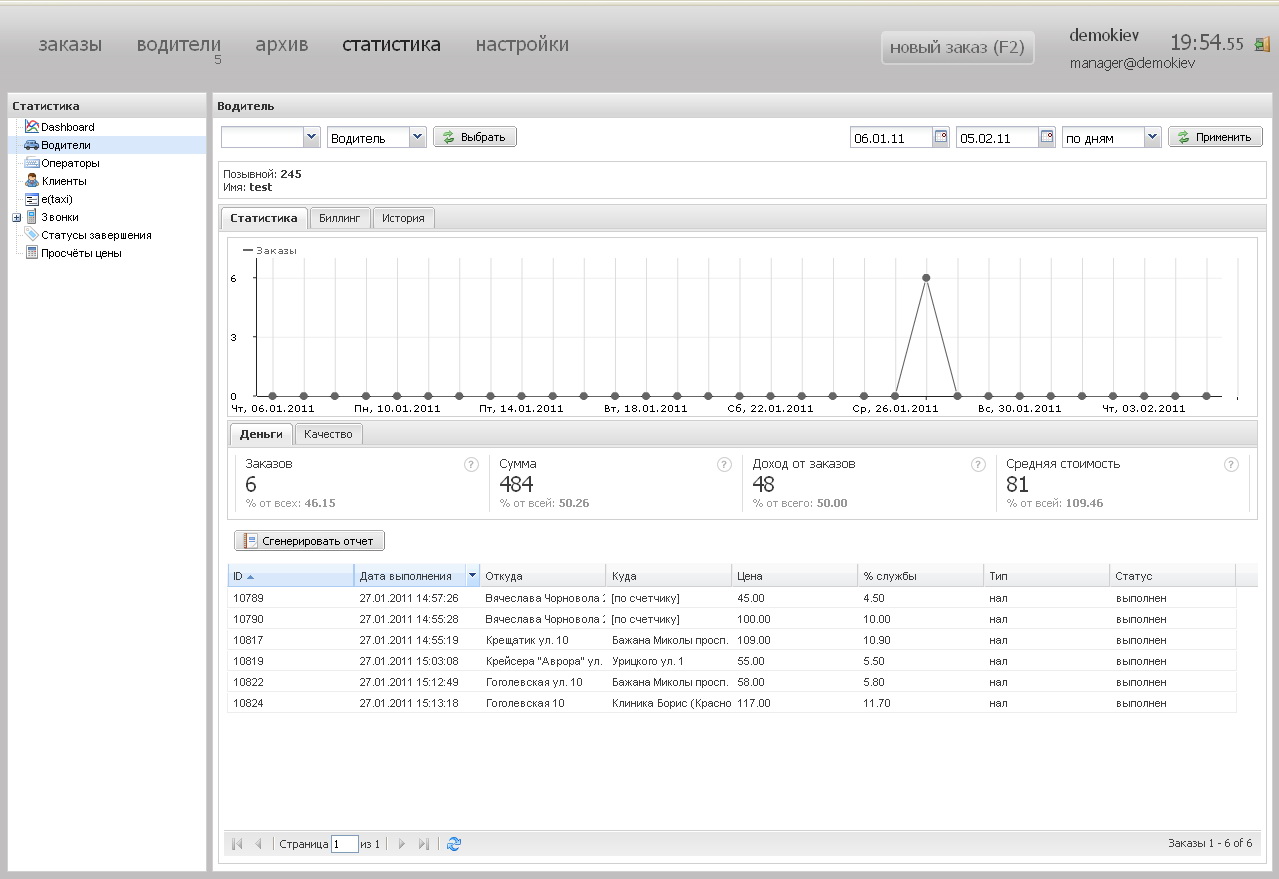Screen dimensions: 1279x879
Task: Click the Гоголевская ул. 10 origin cell
Action: (x=542, y=682)
